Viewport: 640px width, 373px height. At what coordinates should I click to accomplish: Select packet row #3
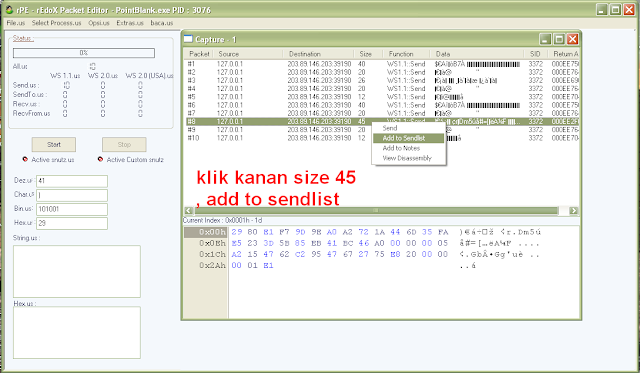(x=382, y=80)
